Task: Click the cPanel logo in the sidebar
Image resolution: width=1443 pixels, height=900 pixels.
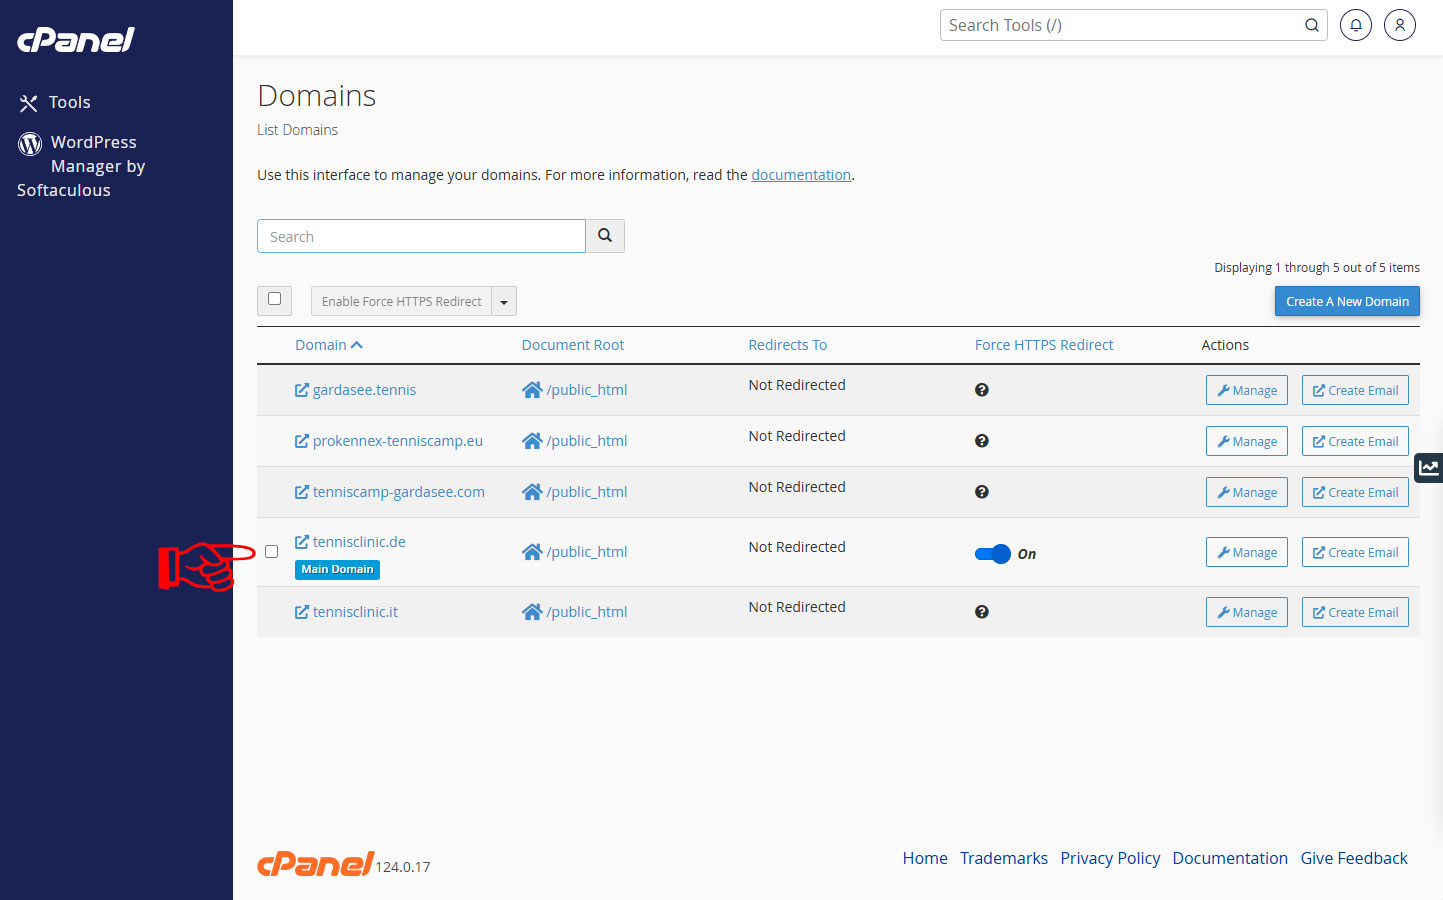Action: coord(76,40)
